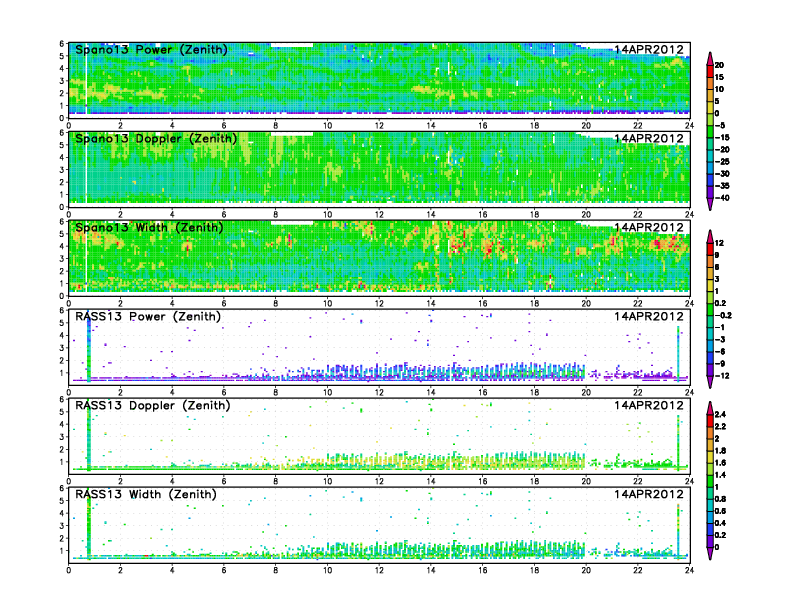Select the 14APR2012 date in RASS13 Width panel

tap(649, 494)
